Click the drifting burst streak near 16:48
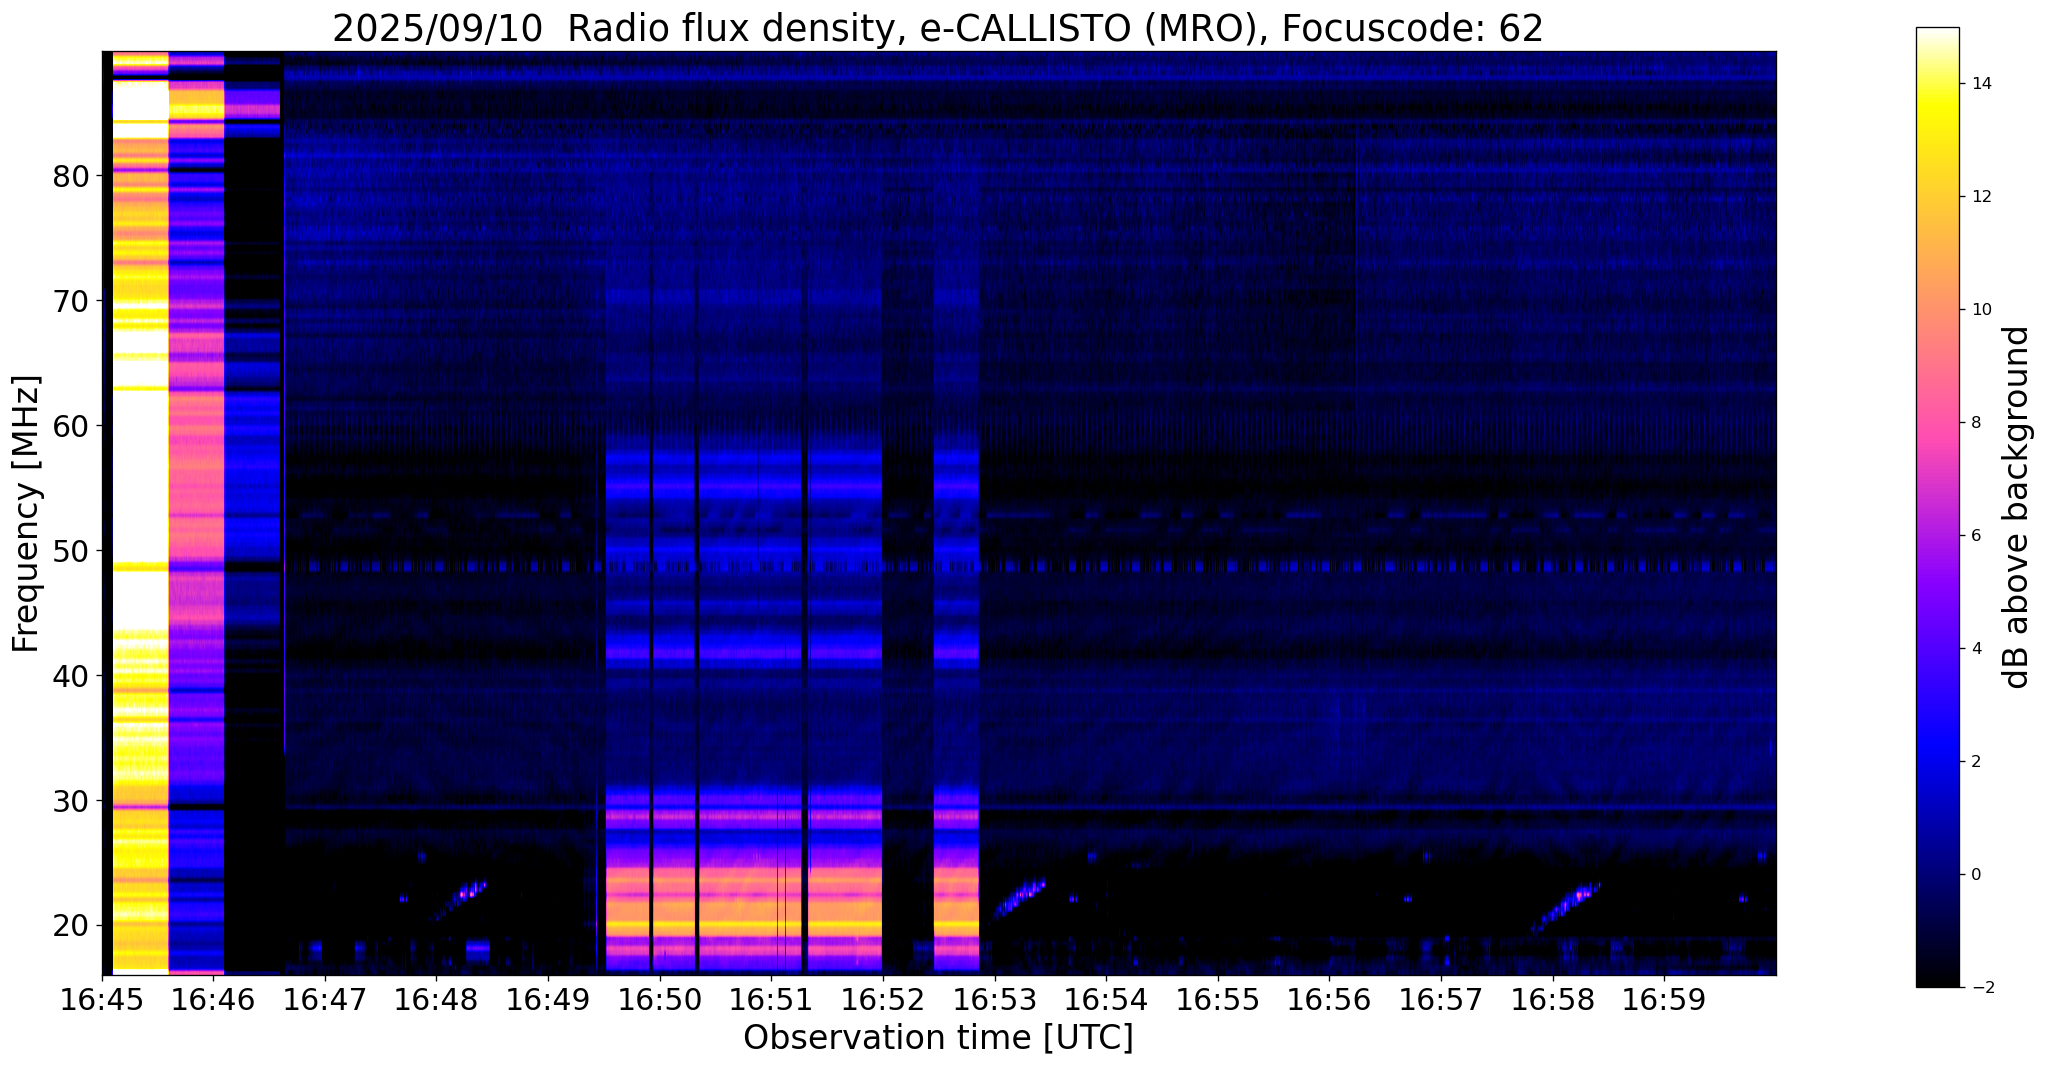The width and height of the screenshot is (2047, 1067). tap(461, 900)
